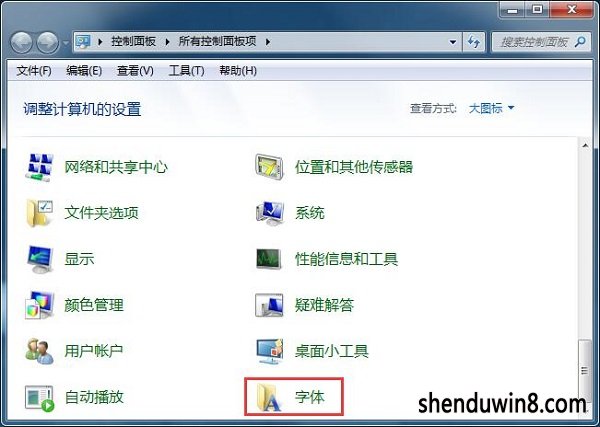Open the 颜色管理 icon
Image resolution: width=600 pixels, height=427 pixels.
39,305
